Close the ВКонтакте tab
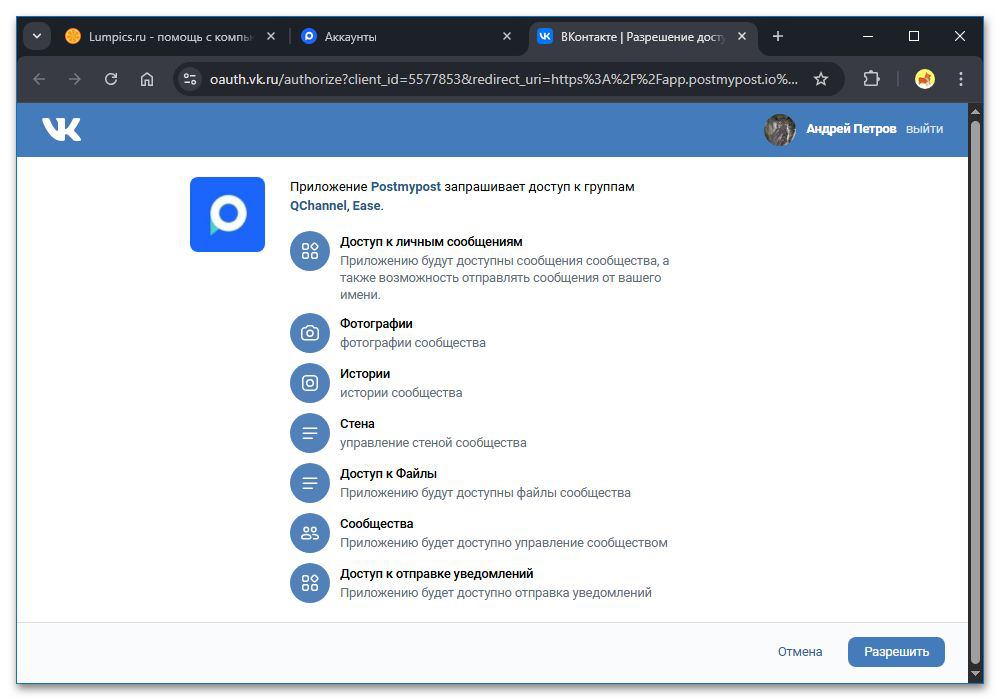1000x700 pixels. (x=742, y=36)
